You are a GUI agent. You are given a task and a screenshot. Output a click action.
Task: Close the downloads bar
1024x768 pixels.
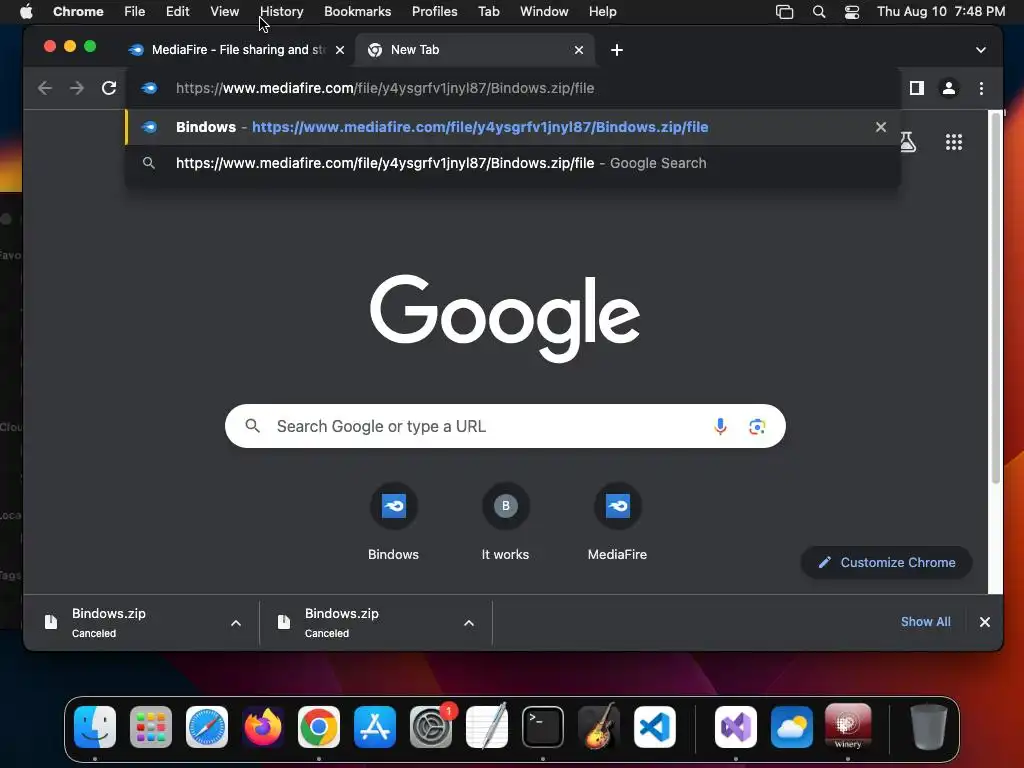(x=985, y=622)
